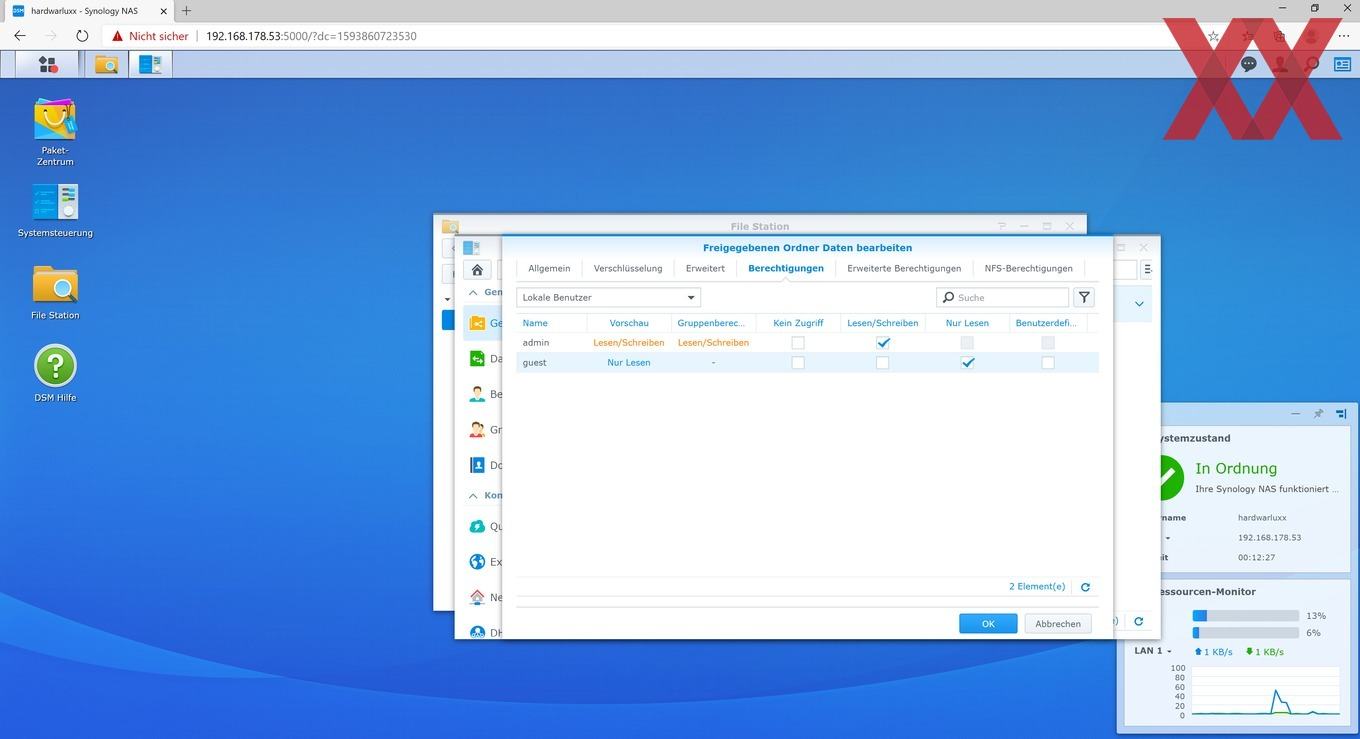
Task: Click the 13% usage bar in Ressourcen-Monitor
Action: coord(1246,616)
